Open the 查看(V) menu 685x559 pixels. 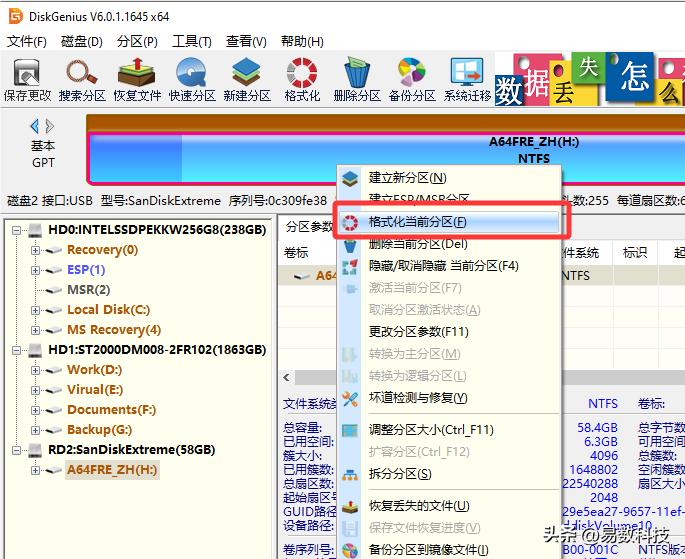click(246, 41)
